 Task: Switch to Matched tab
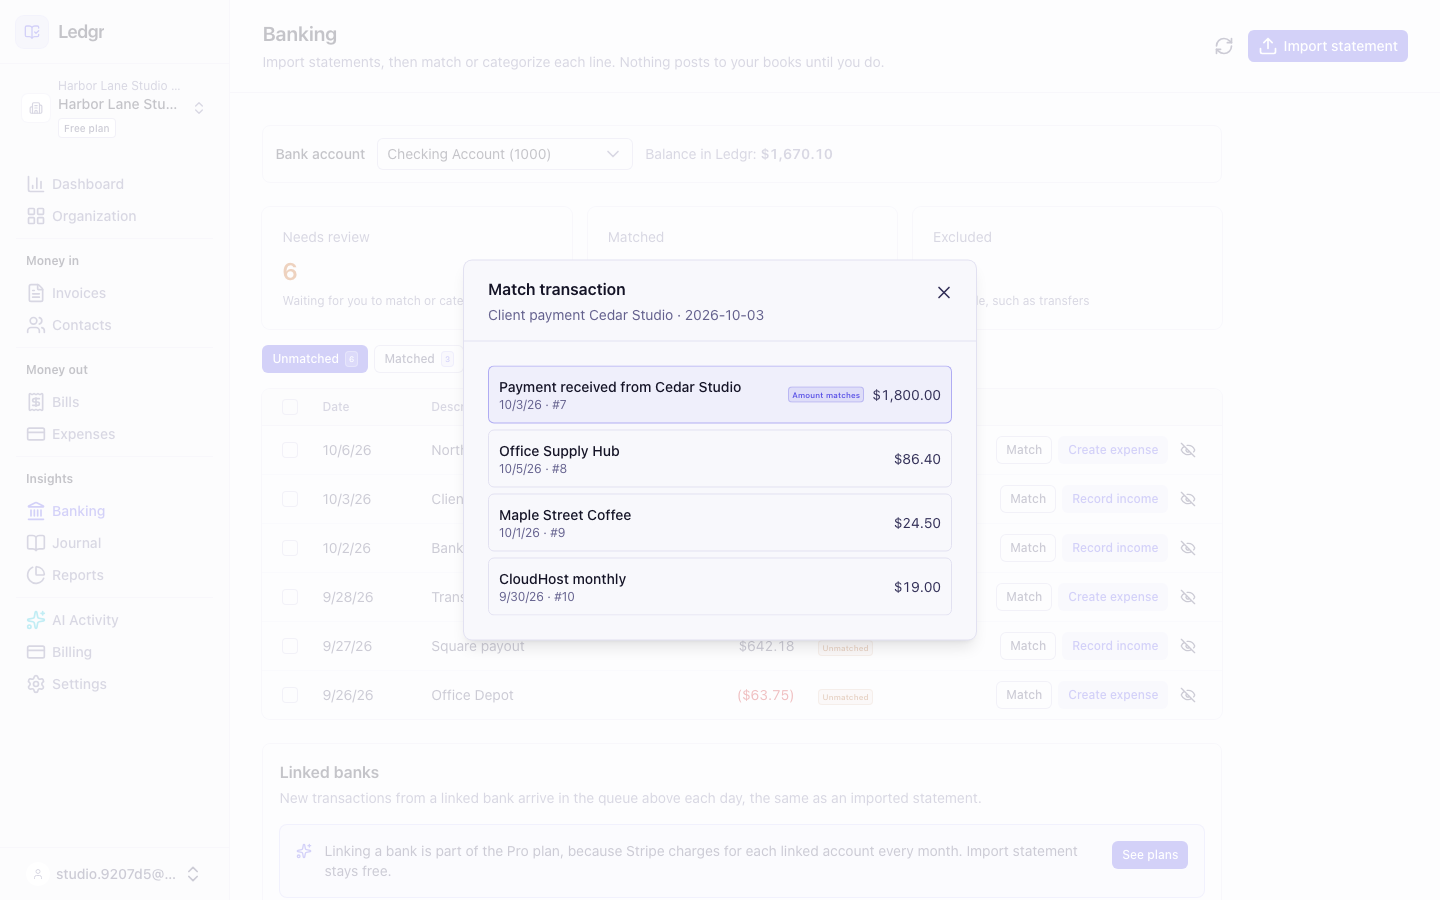pos(419,359)
